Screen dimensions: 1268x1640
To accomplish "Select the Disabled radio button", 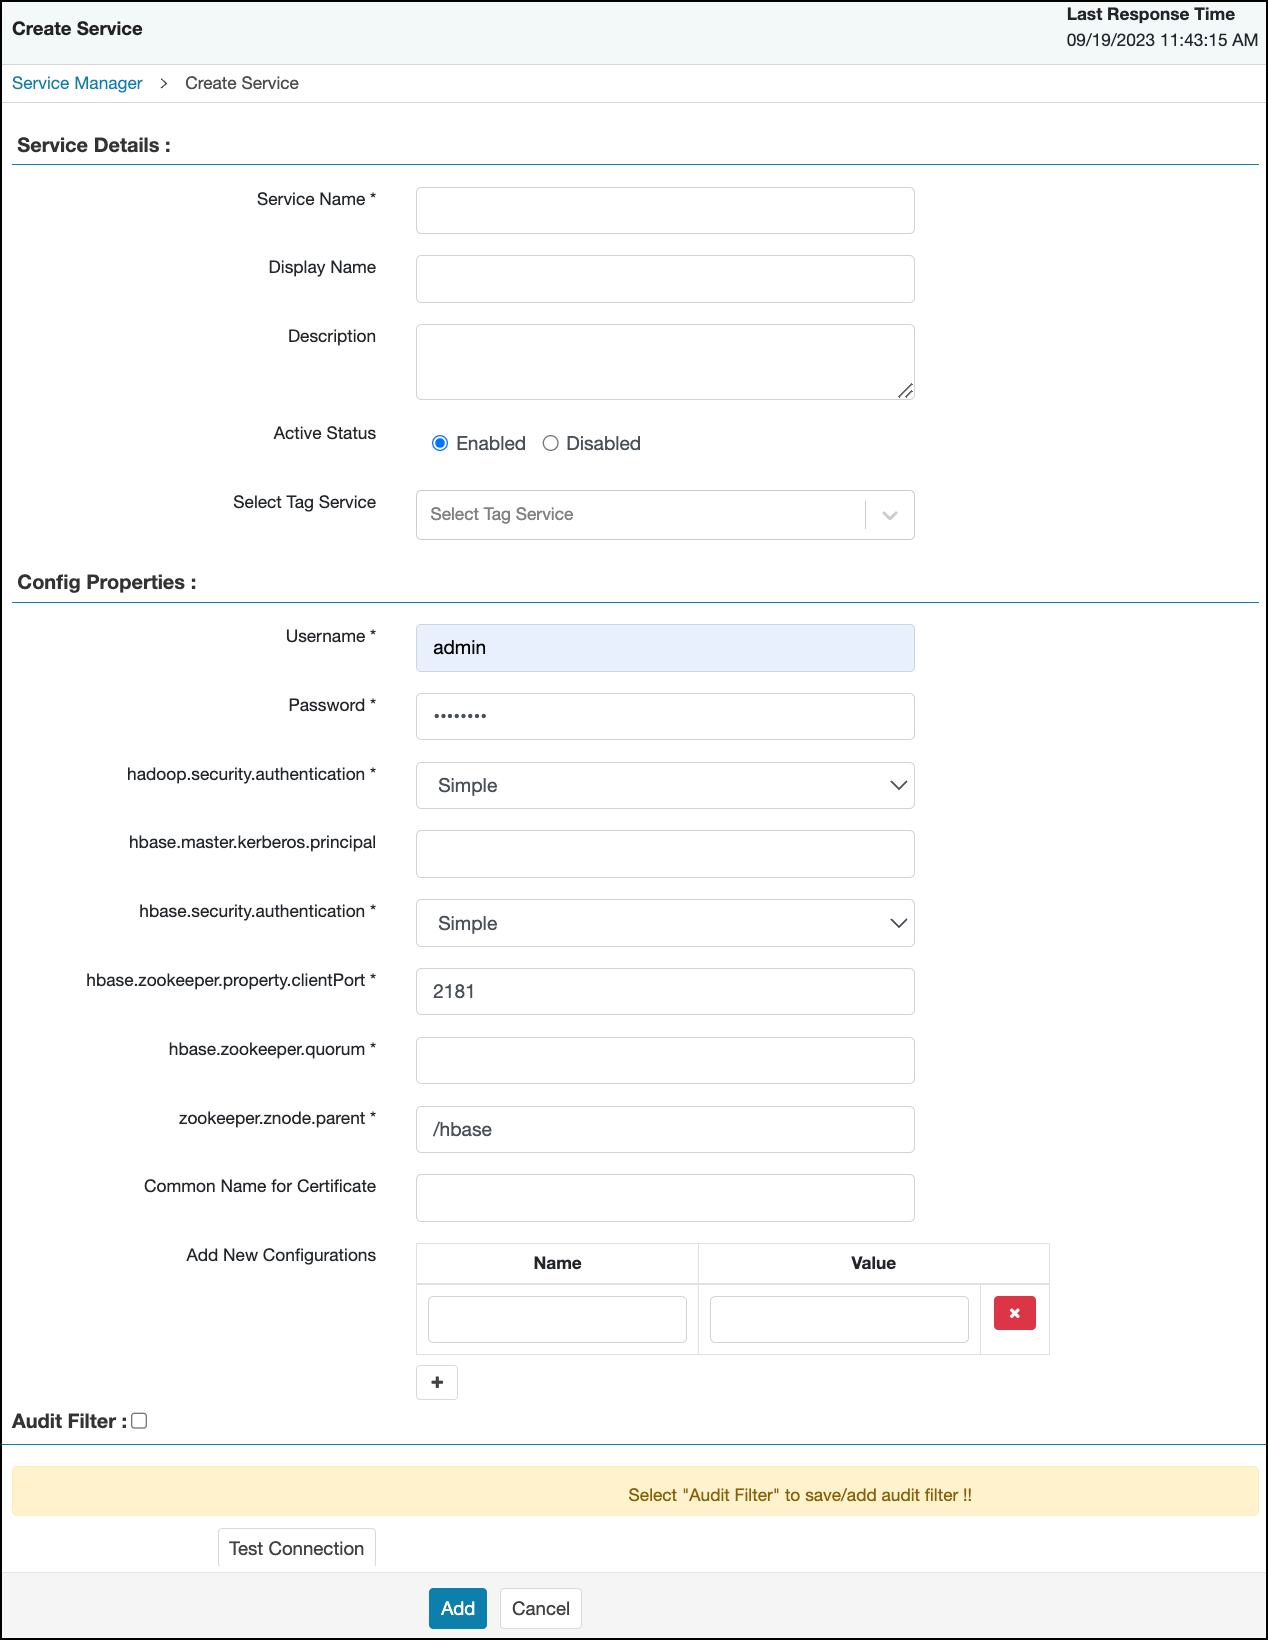I will pos(550,443).
